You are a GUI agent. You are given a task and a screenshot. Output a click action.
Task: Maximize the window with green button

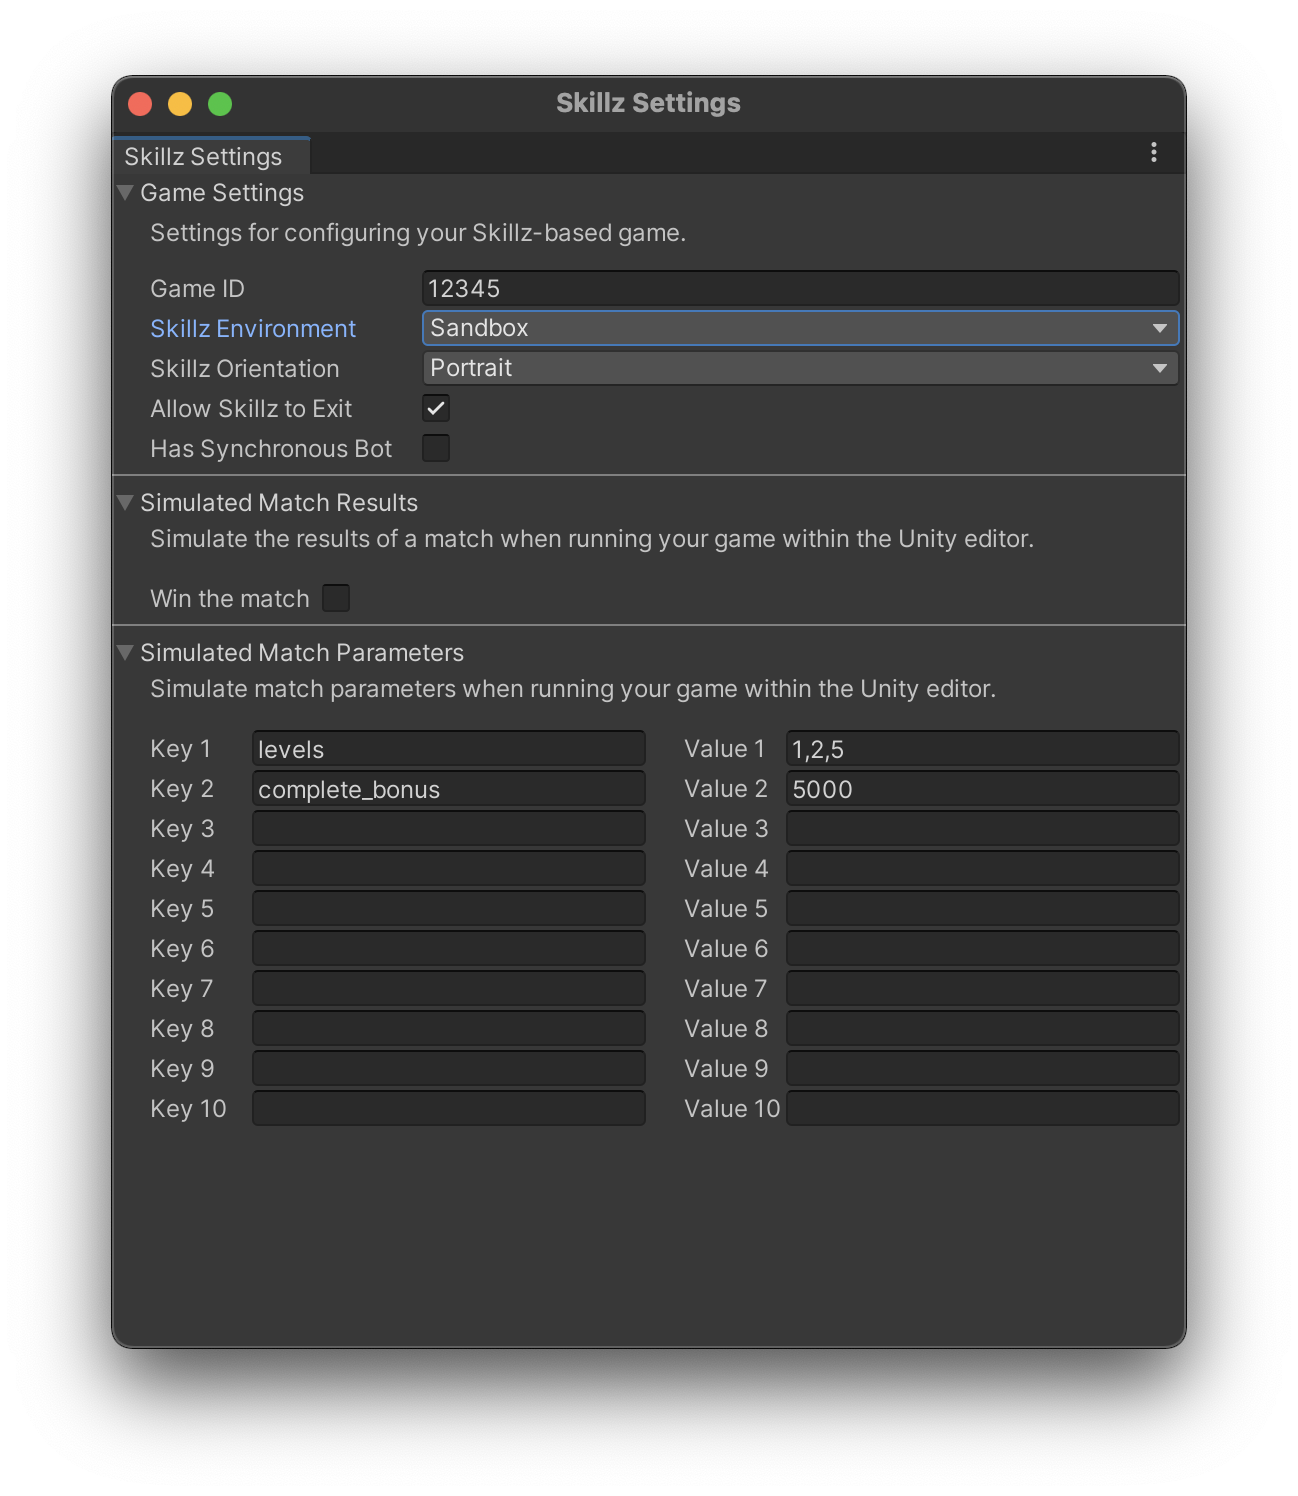[x=220, y=104]
